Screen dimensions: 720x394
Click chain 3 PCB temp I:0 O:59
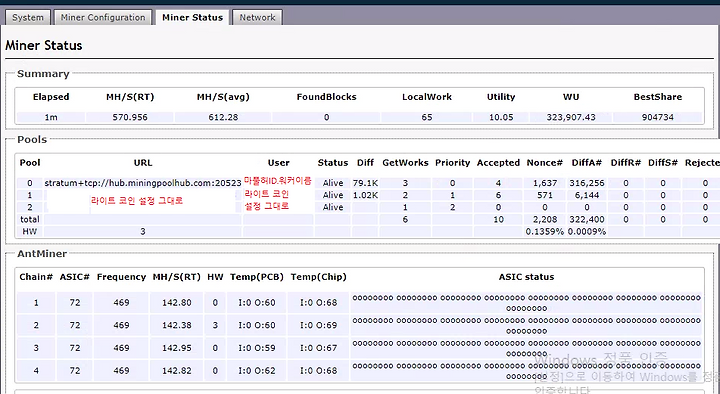pyautogui.click(x=257, y=348)
